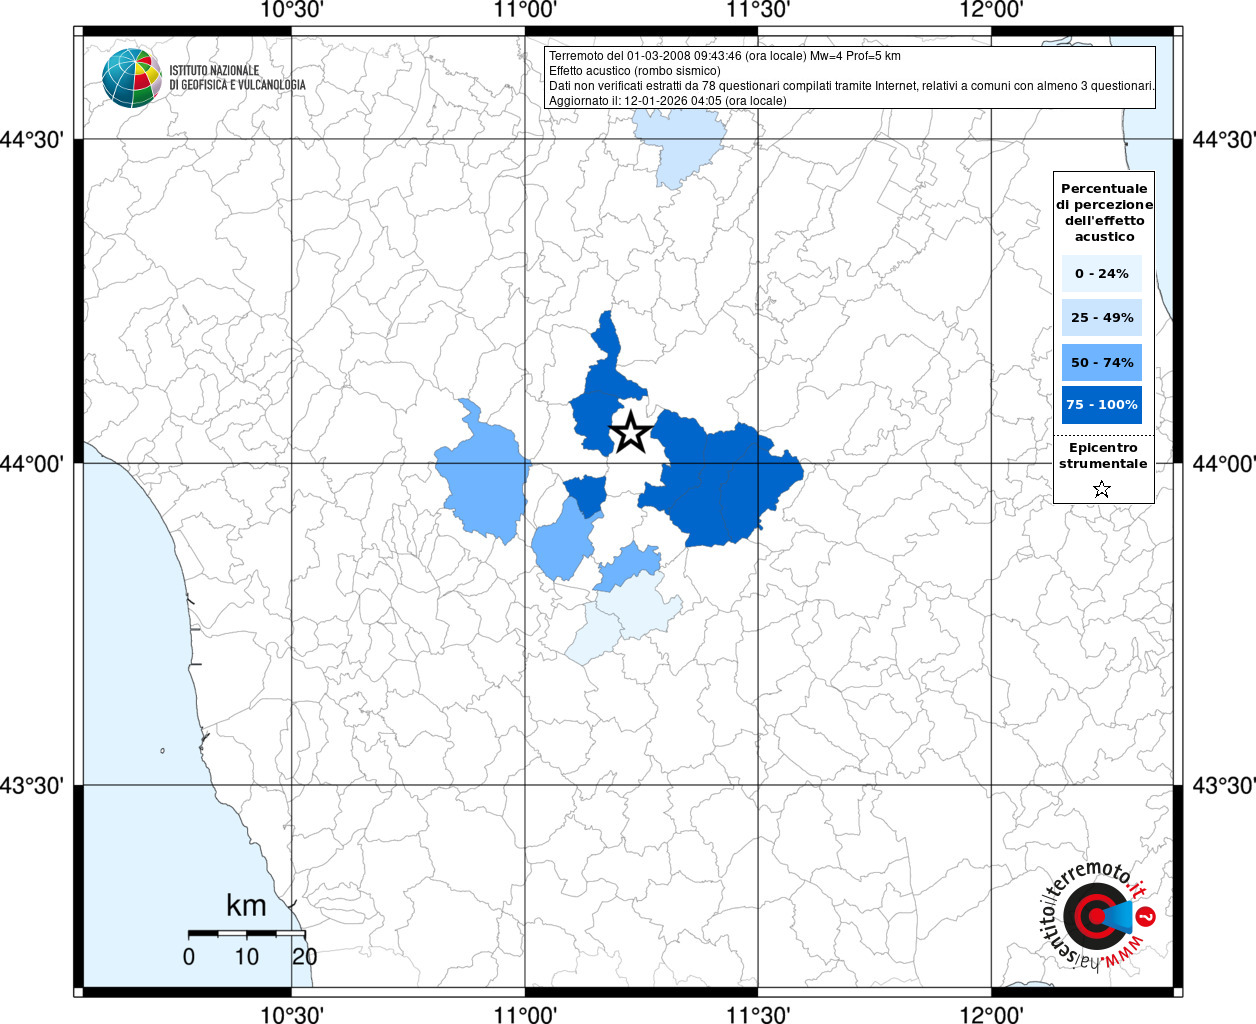Click the haisentitoilterremoto.it logo
The width and height of the screenshot is (1256, 1024).
pyautogui.click(x=1098, y=914)
